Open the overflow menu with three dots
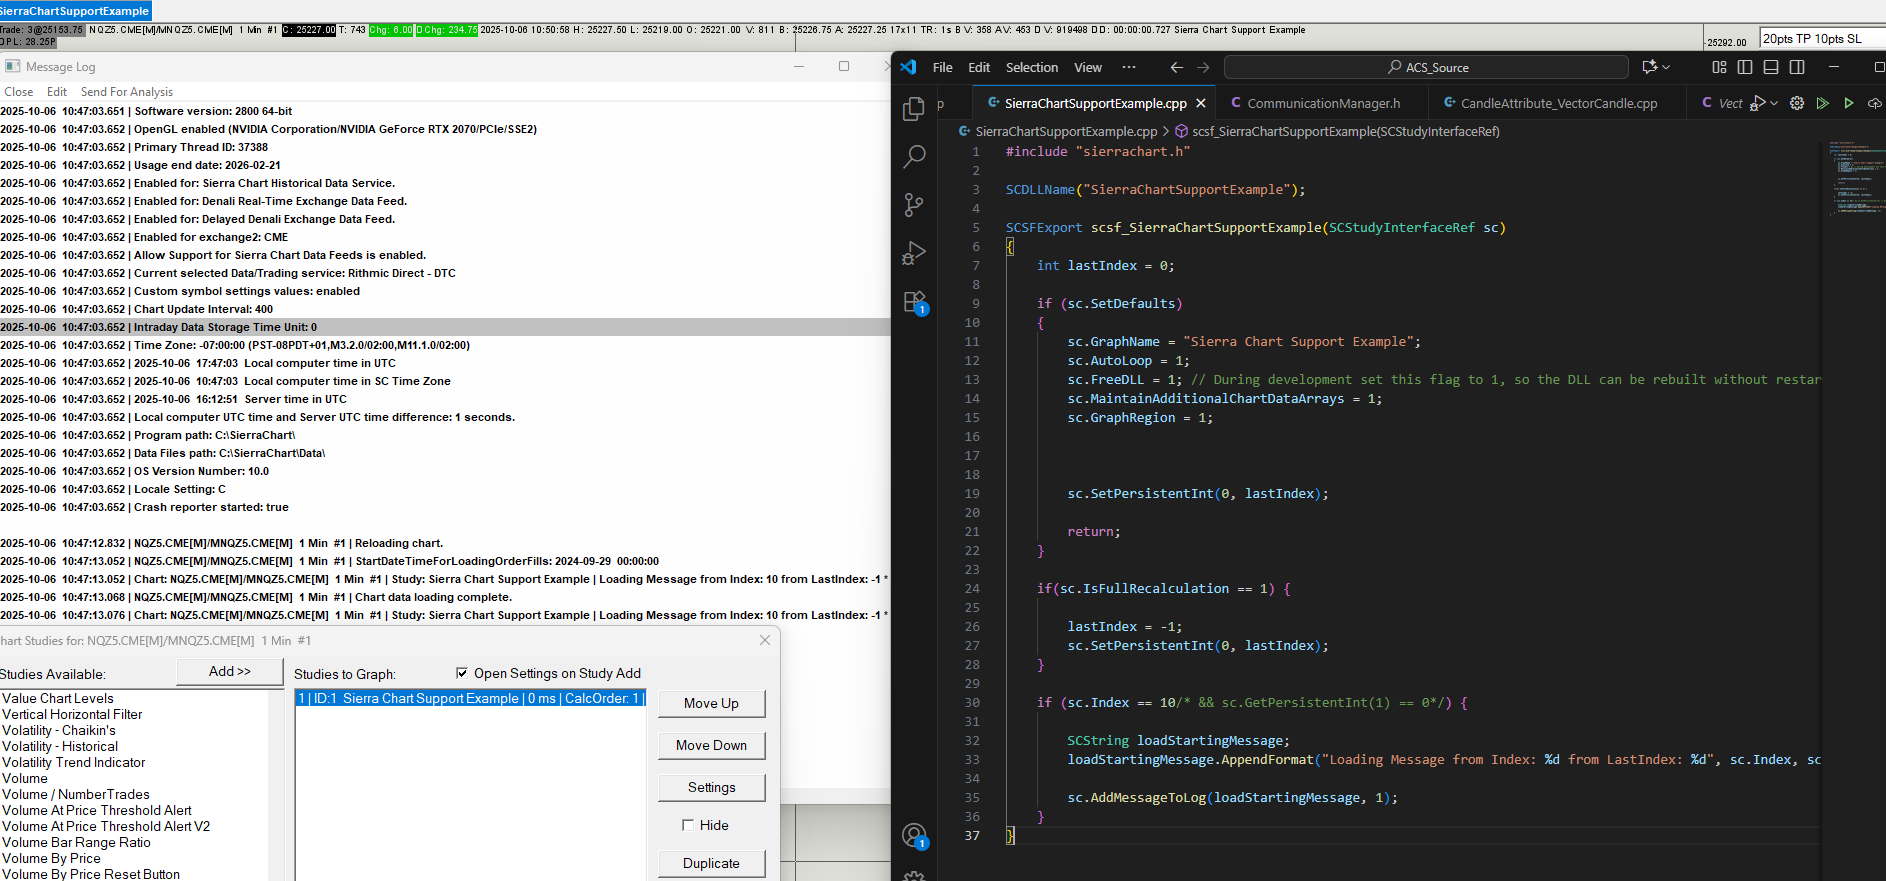 1129,67
